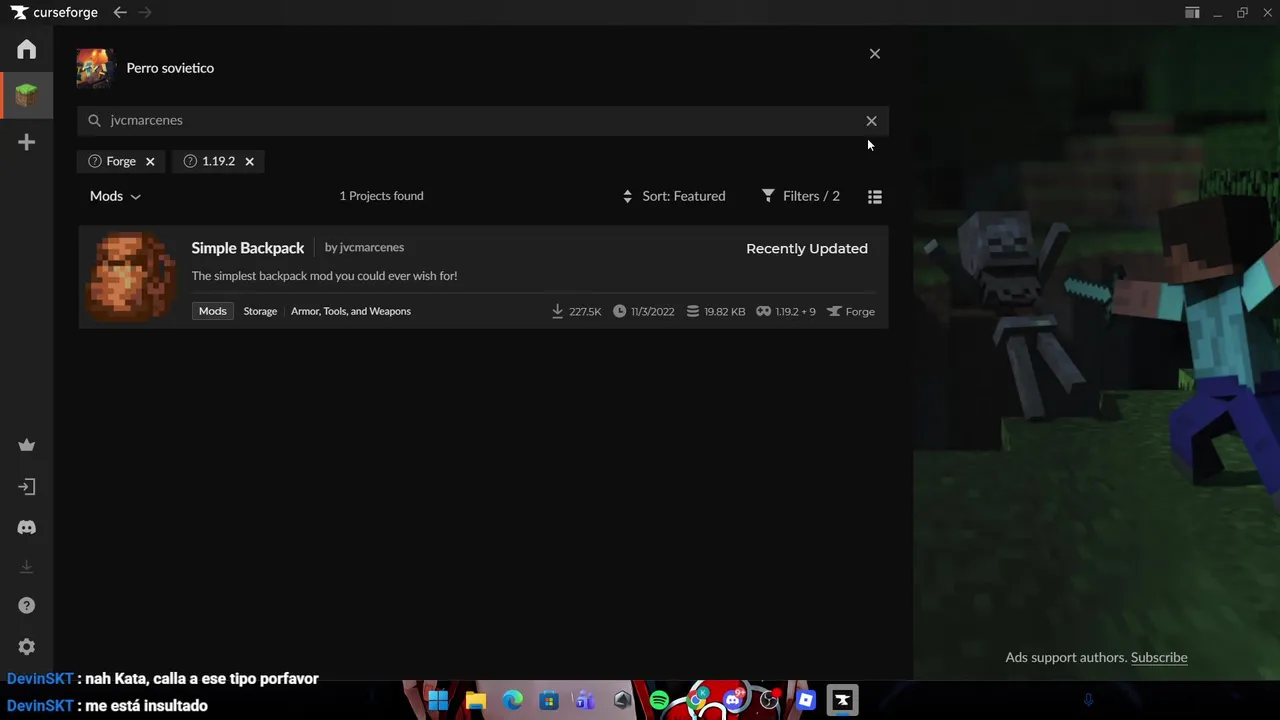Click the Perro sovietico profile icon
The image size is (1280, 720).
pos(96,68)
